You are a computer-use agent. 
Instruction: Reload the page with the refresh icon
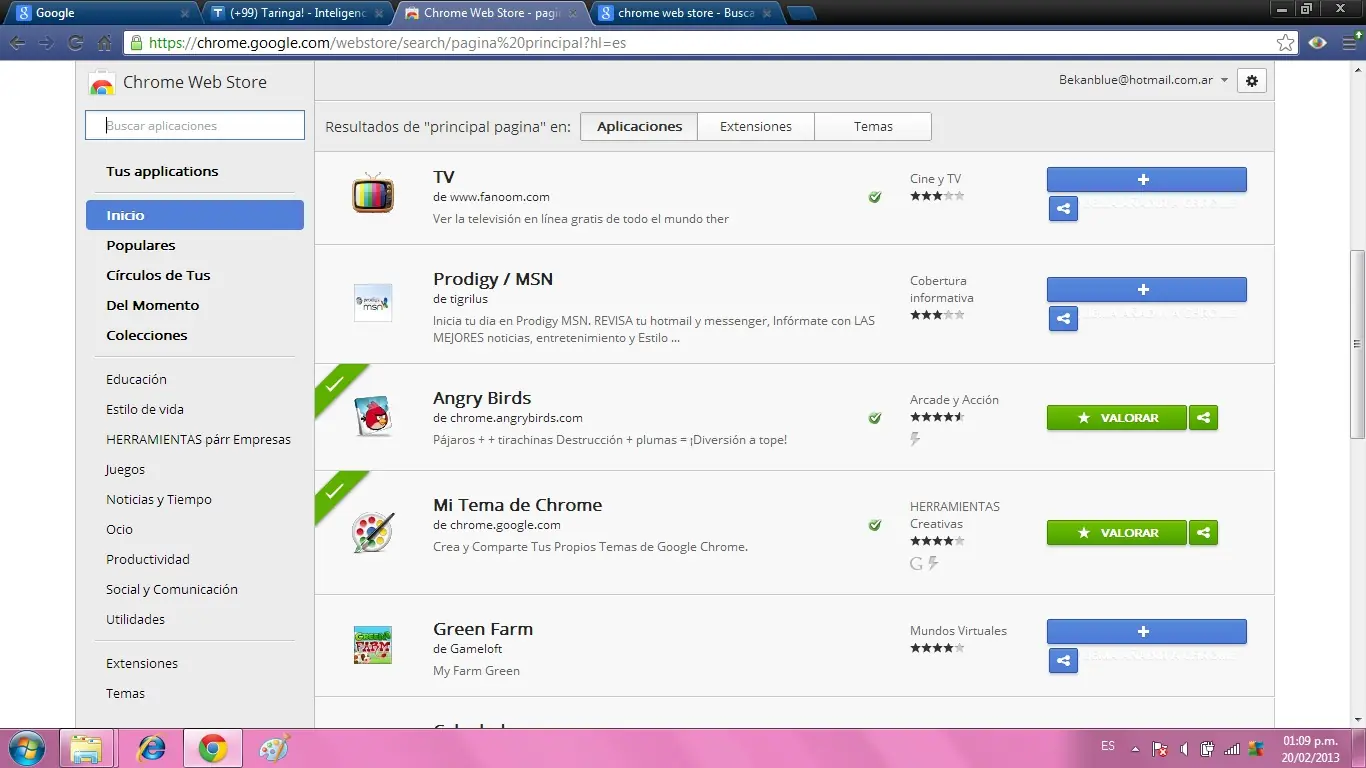(75, 43)
